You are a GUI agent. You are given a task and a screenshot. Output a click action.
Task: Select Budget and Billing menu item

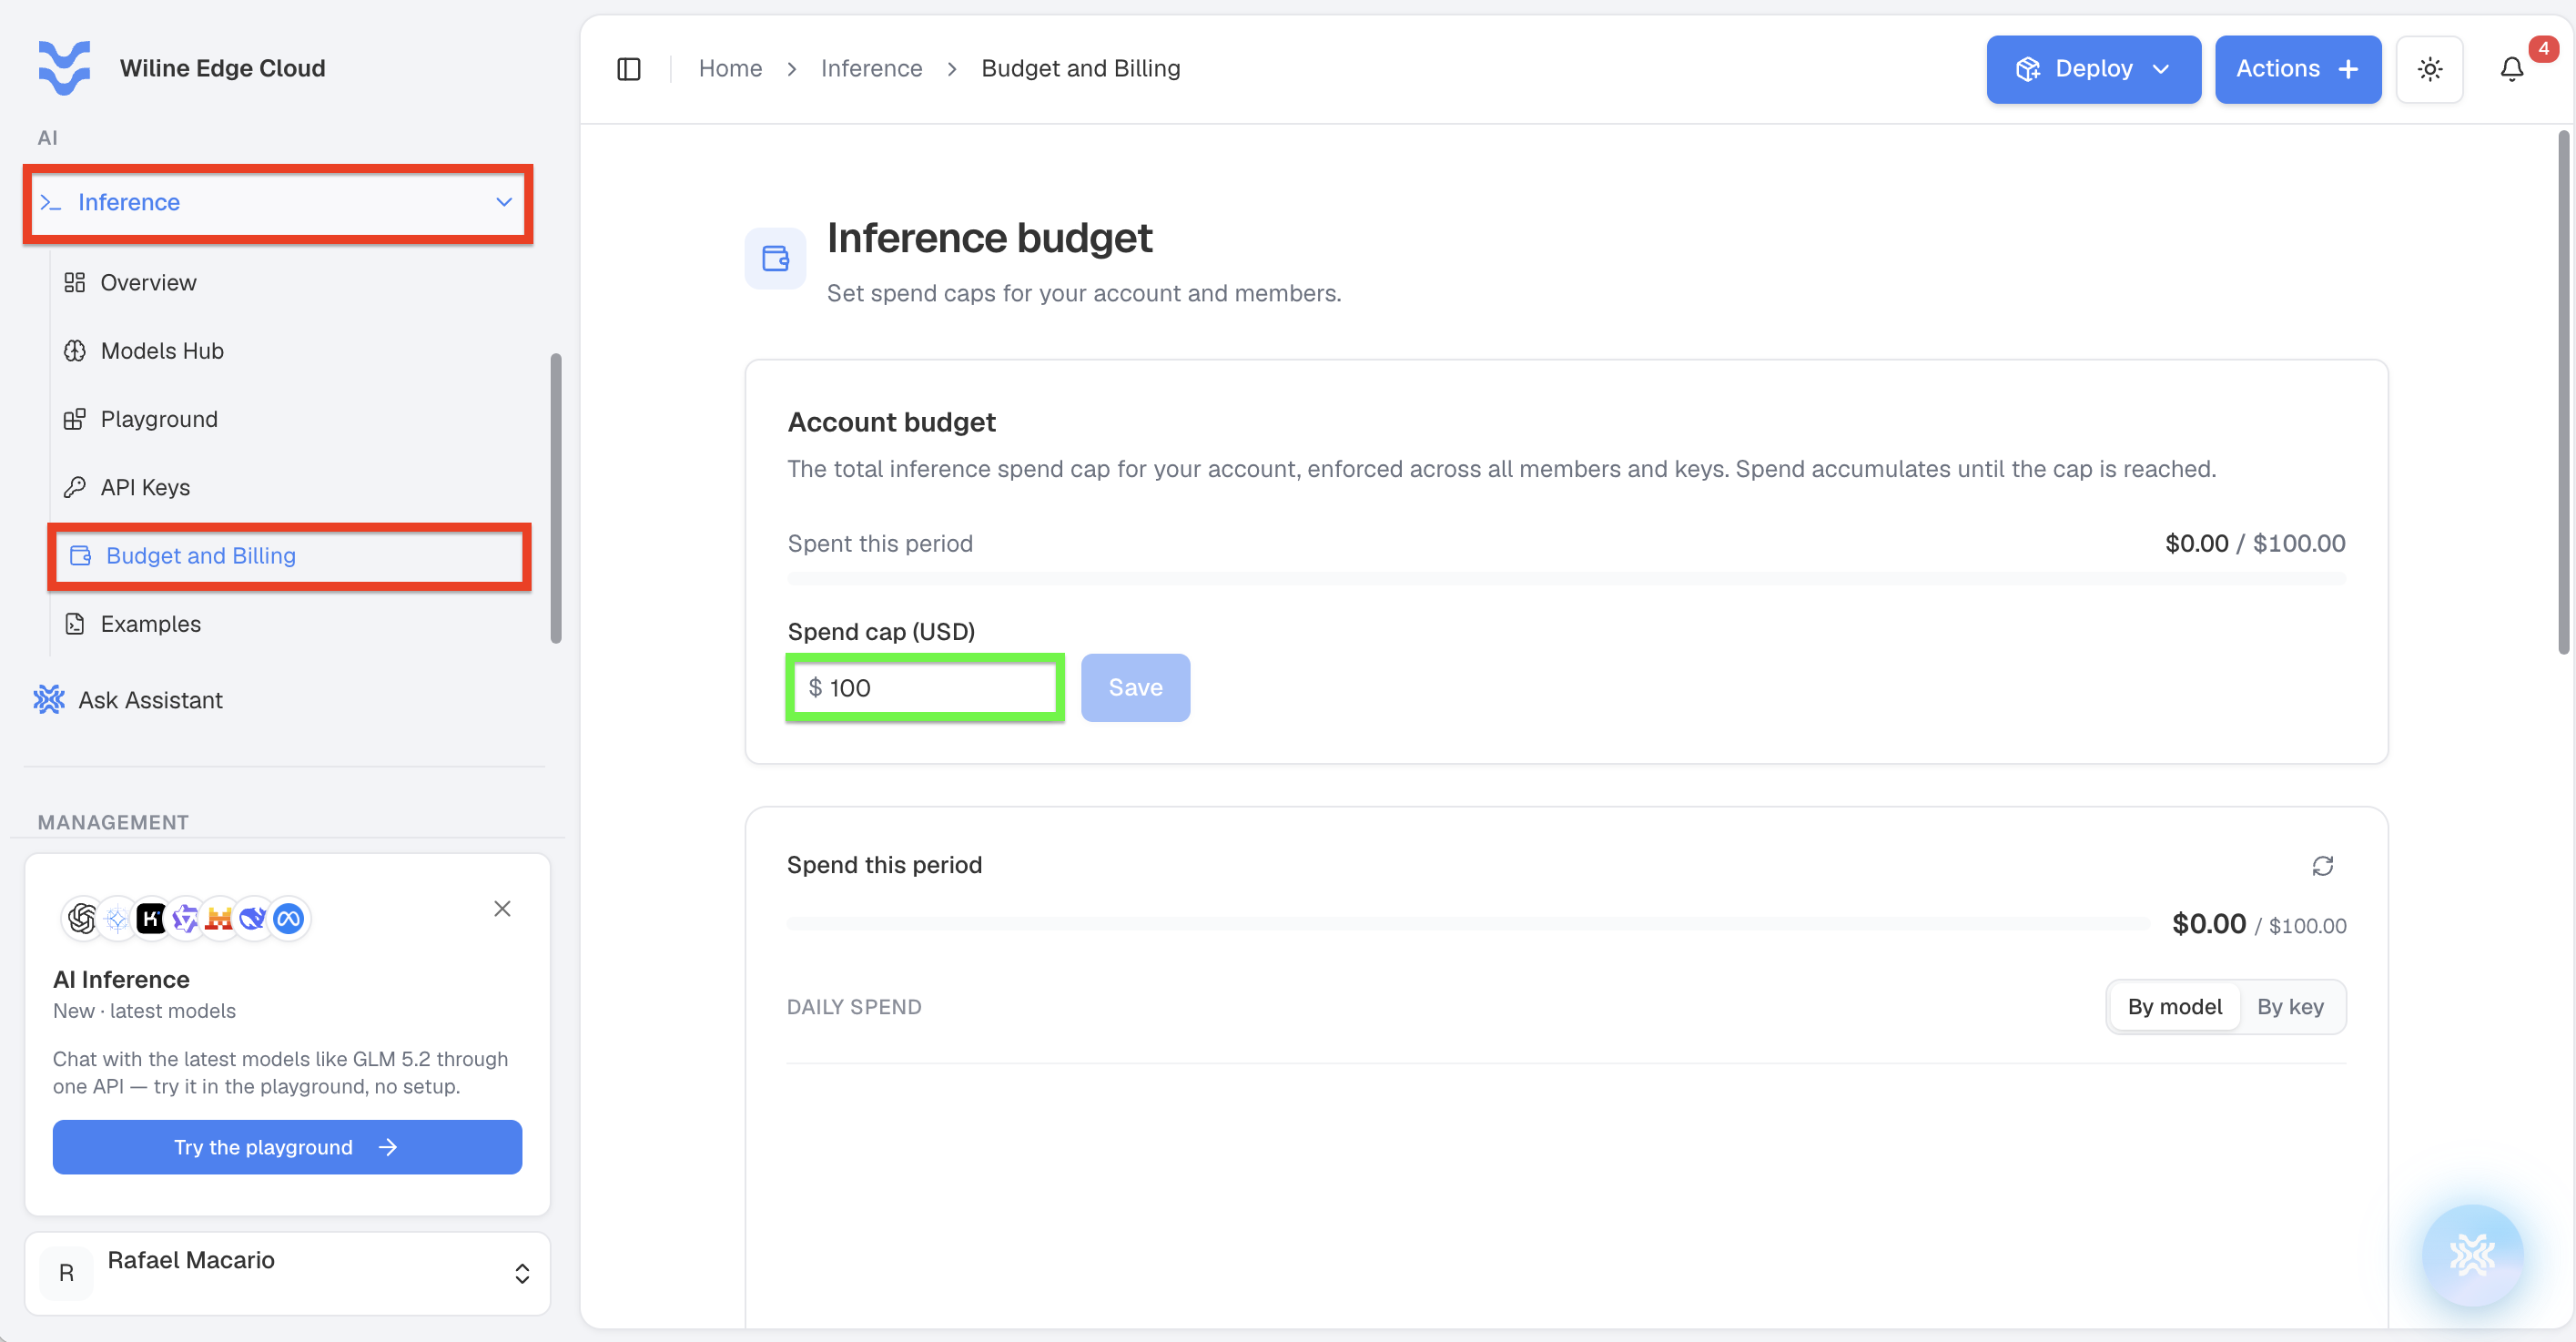tap(290, 556)
